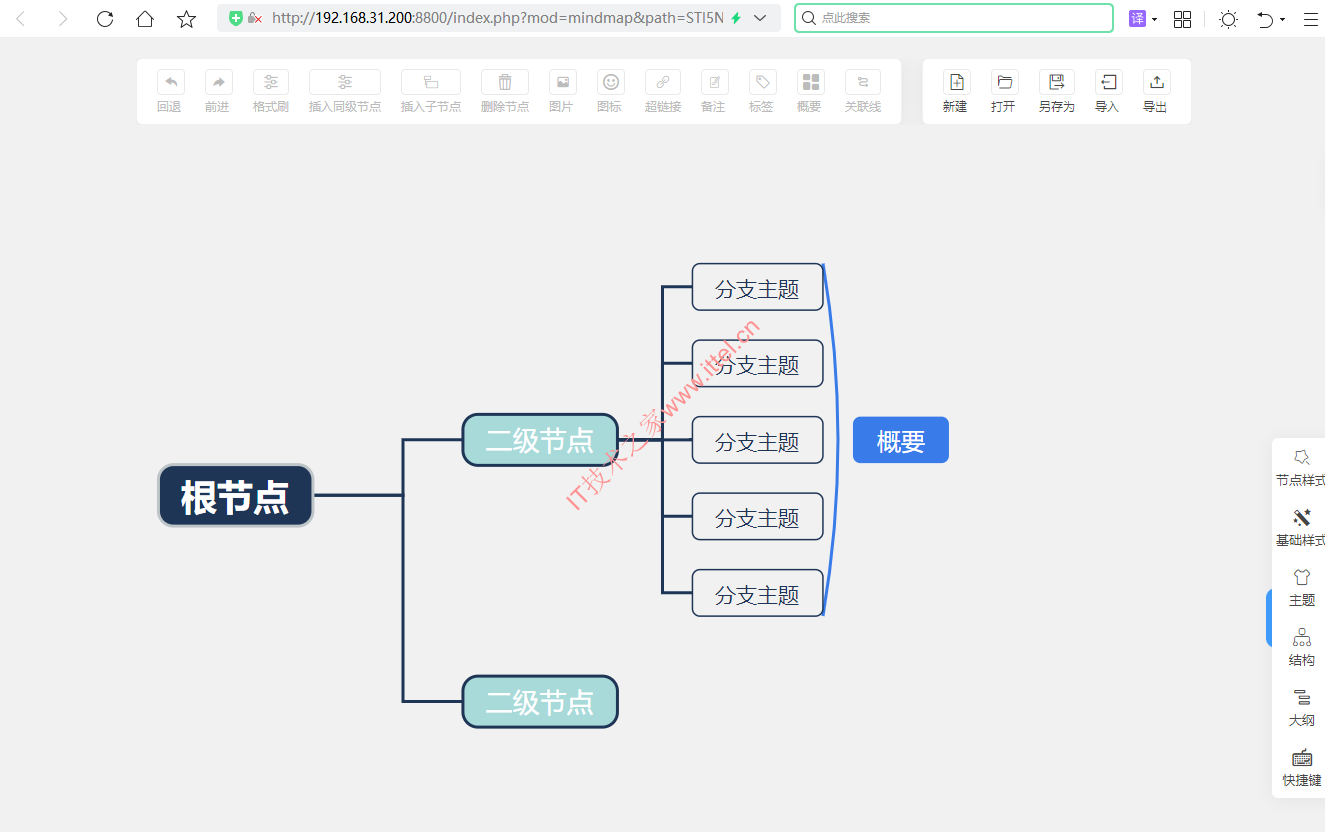Toggle the browser light mode sun icon
1325x832 pixels.
(x=1228, y=18)
